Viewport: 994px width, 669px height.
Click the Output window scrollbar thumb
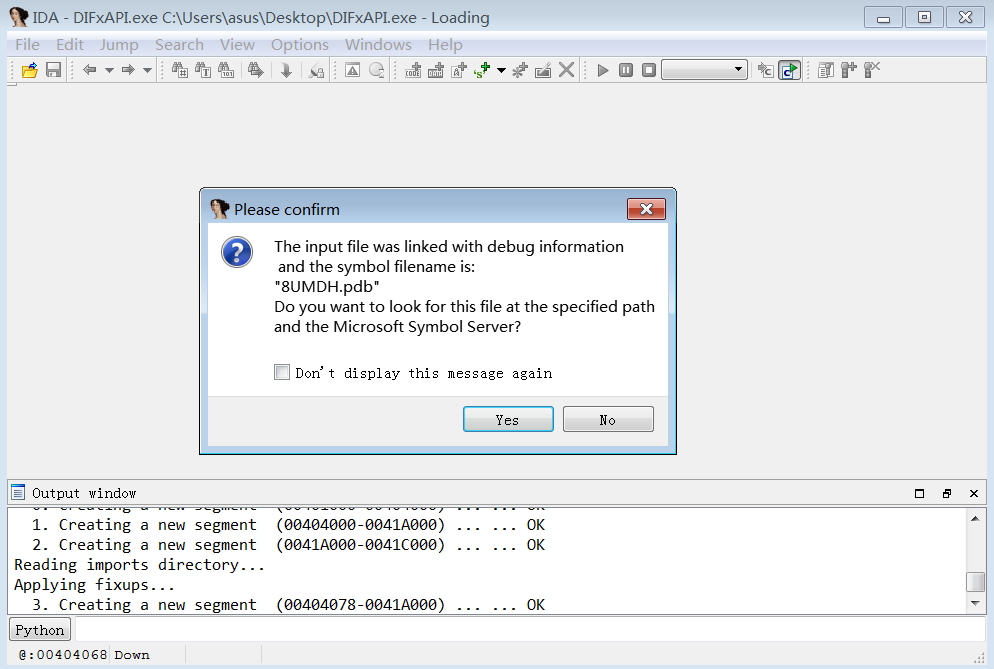pos(975,581)
